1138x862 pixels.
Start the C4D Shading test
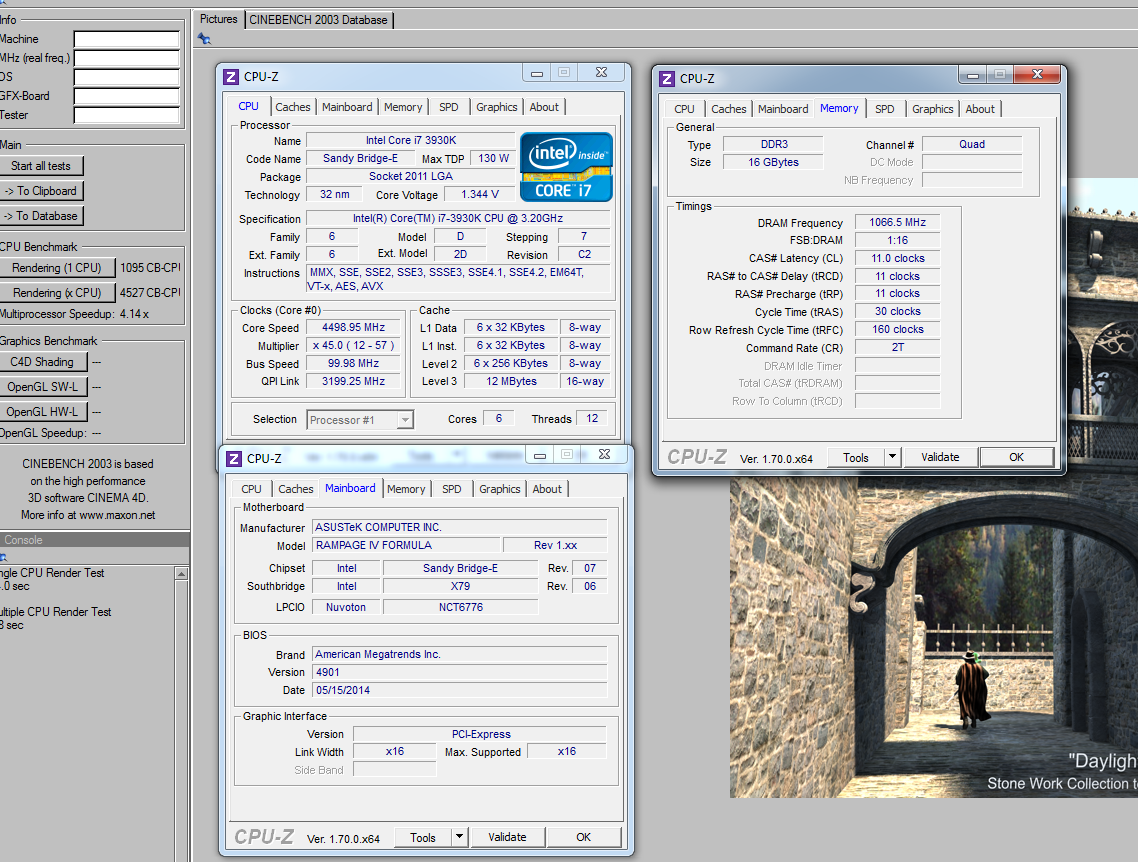coord(42,361)
